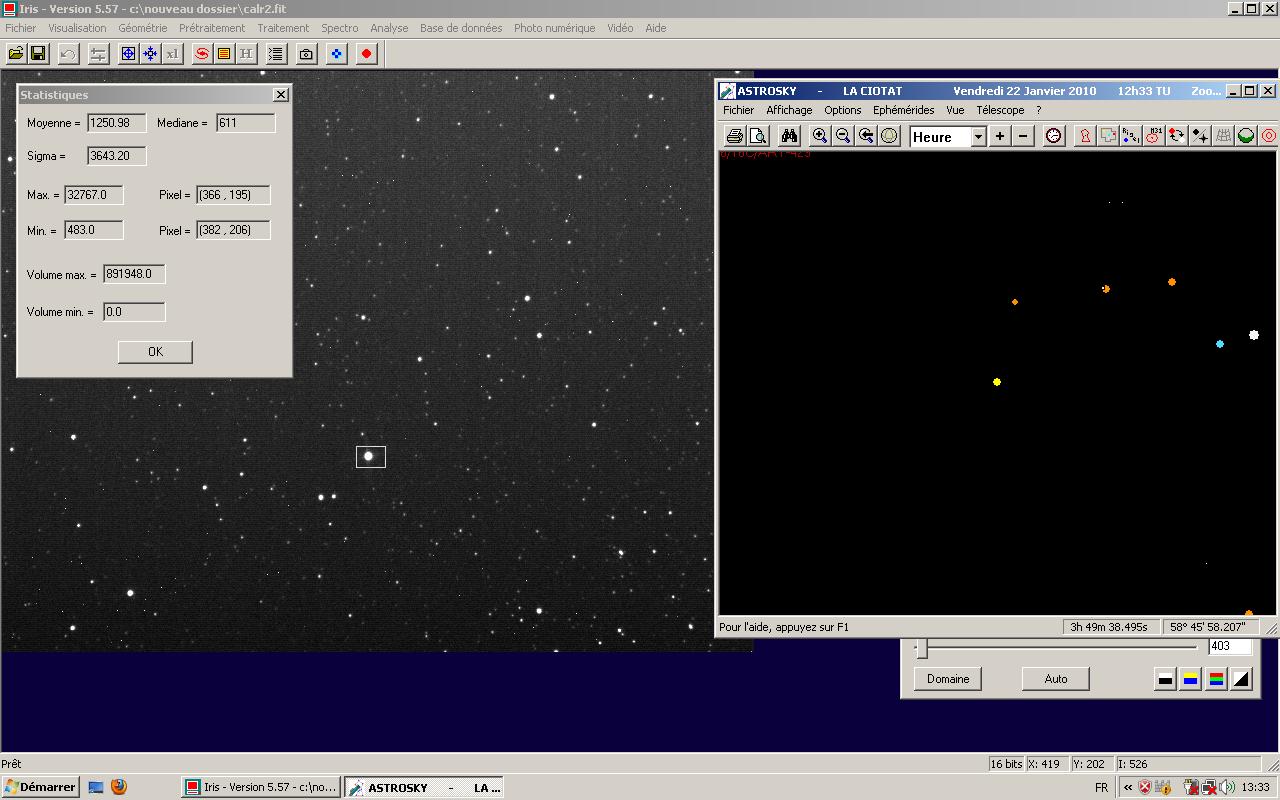This screenshot has width=1280, height=800.
Task: Click the globe sphere icon in Astrosky toolbar
Action: 889,136
